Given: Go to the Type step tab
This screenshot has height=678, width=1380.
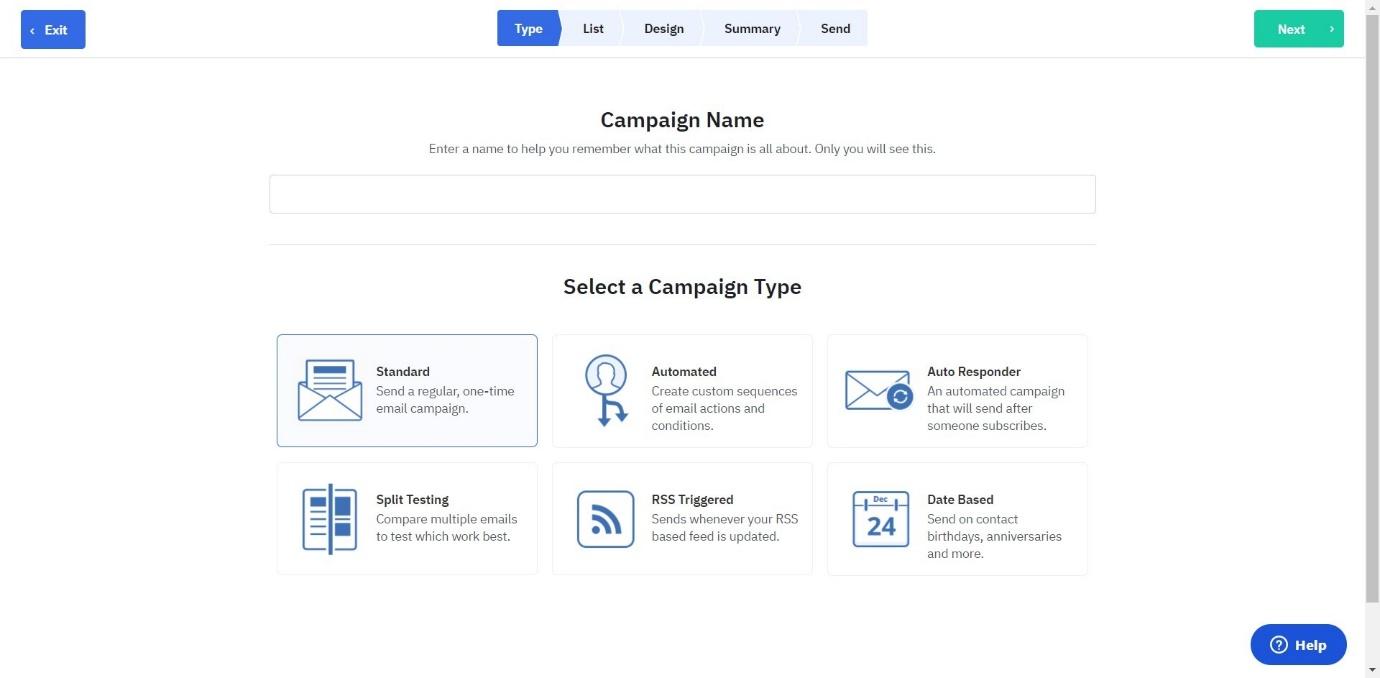Looking at the screenshot, I should pos(528,28).
